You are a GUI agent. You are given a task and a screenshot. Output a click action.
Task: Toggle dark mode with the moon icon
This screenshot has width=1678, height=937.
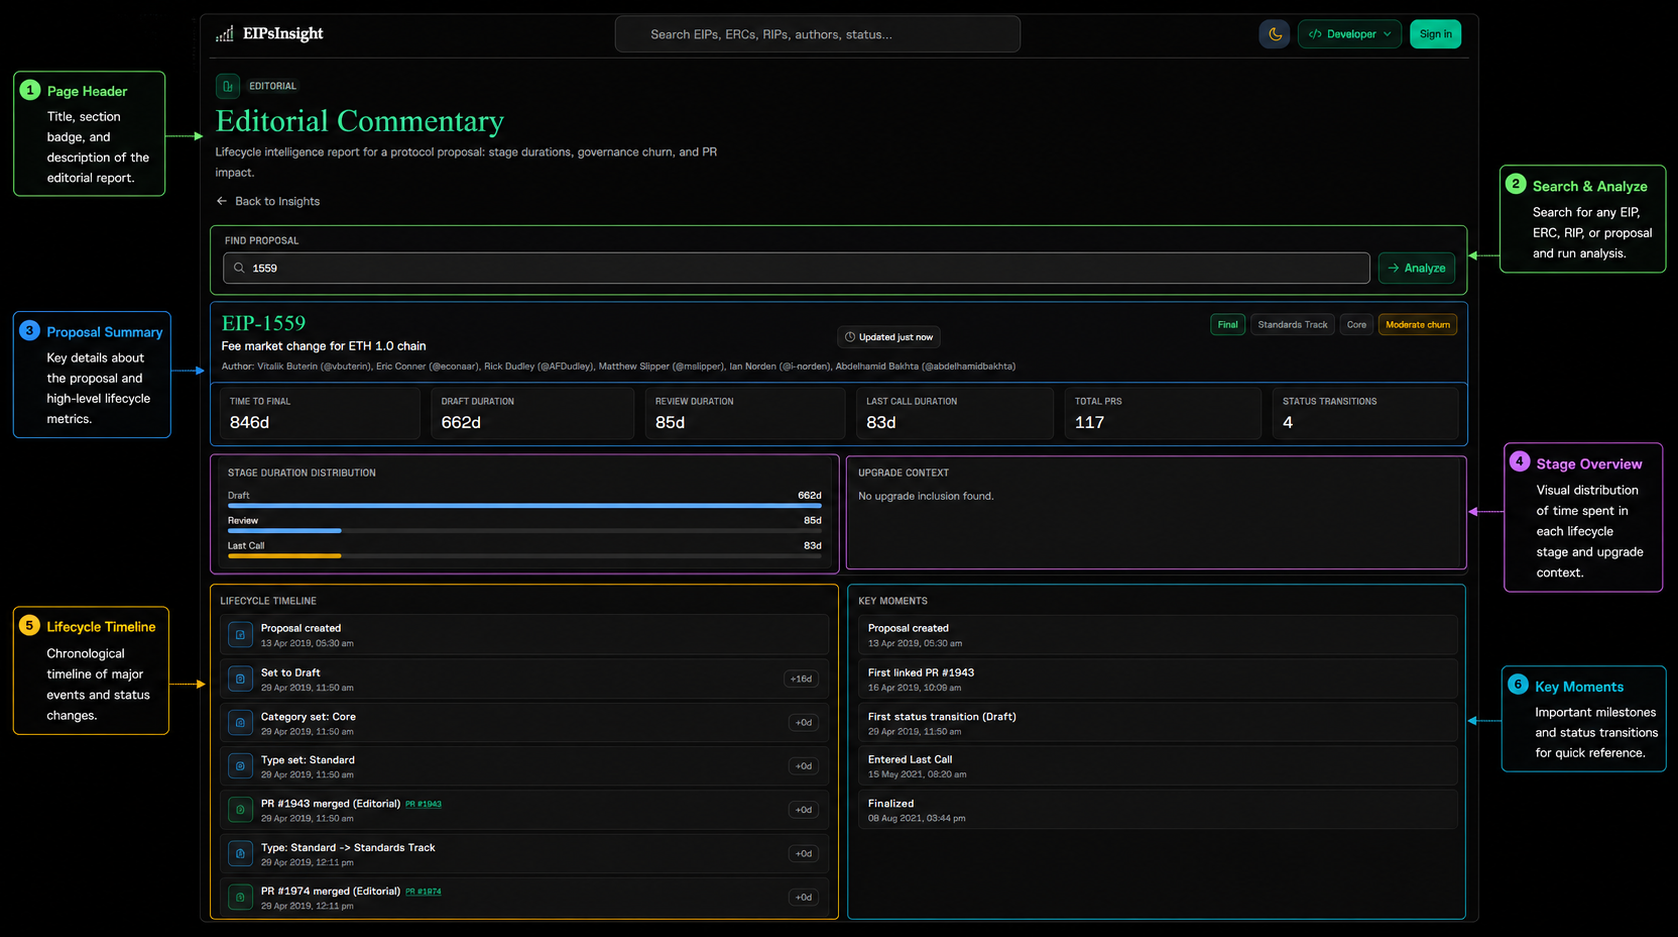(x=1274, y=34)
